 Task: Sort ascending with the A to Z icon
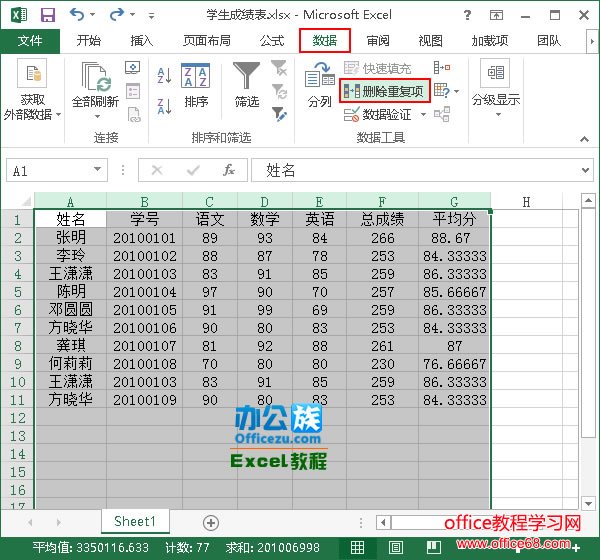click(165, 75)
